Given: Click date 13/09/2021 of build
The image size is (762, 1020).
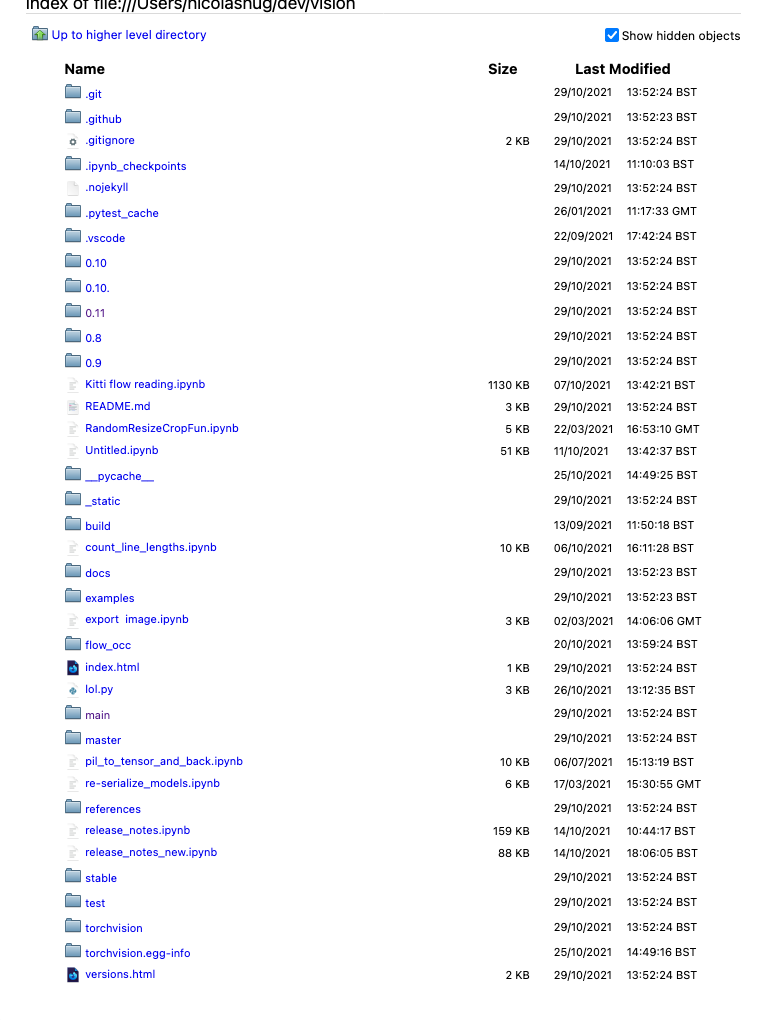Looking at the screenshot, I should 583,525.
